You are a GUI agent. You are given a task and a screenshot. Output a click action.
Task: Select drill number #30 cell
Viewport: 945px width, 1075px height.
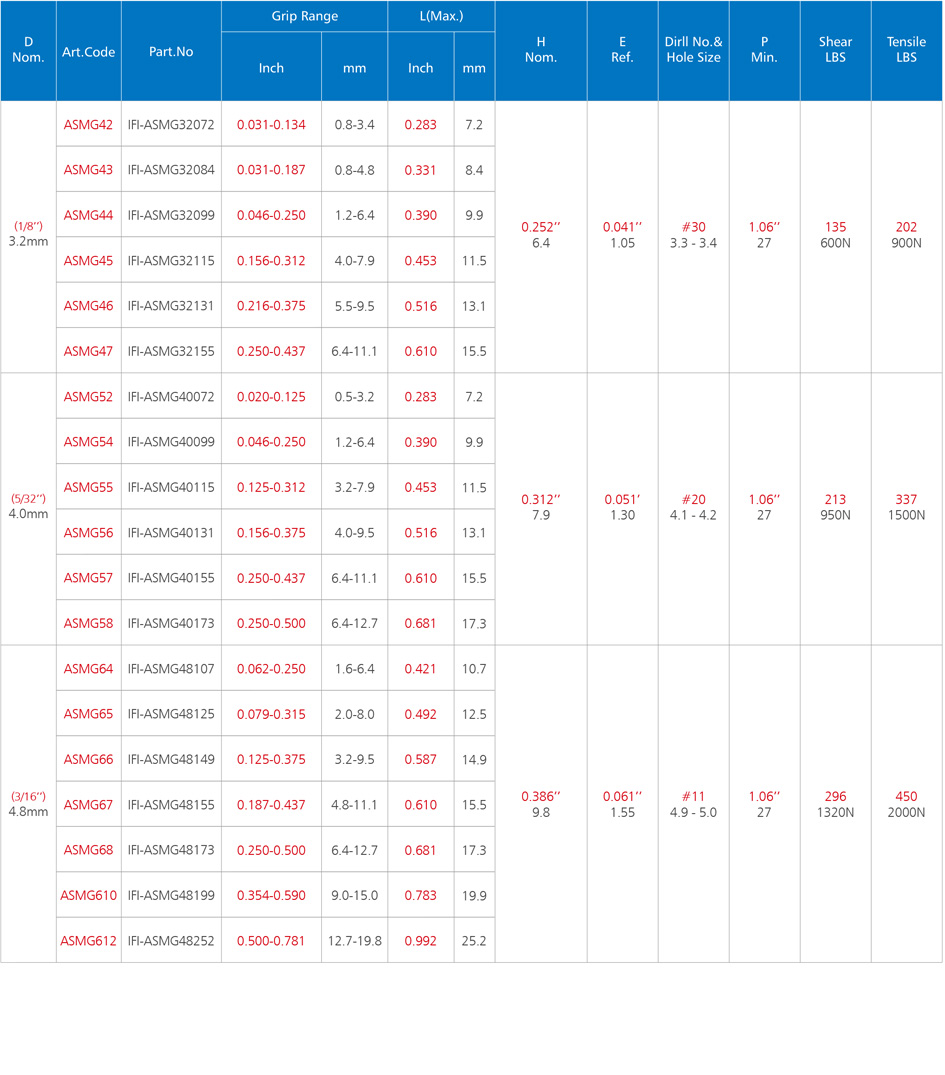(693, 235)
